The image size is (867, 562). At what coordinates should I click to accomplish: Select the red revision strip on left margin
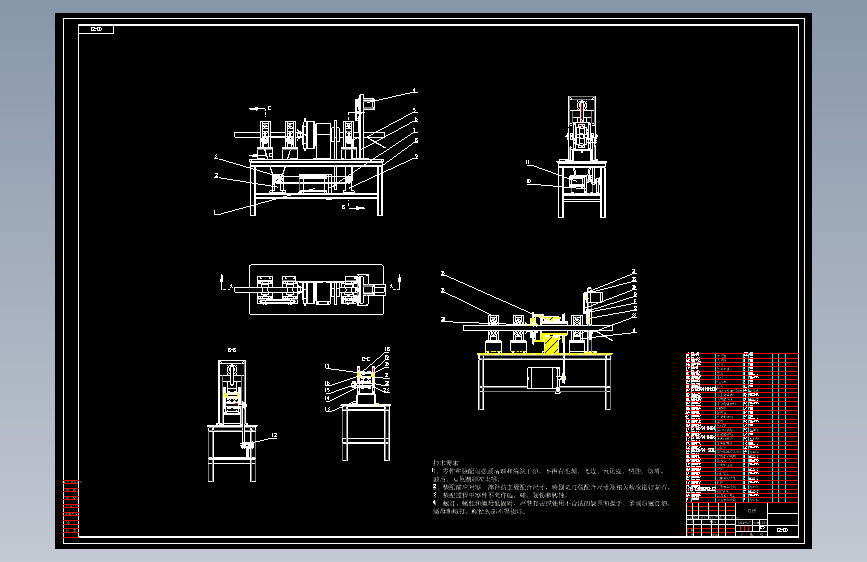(x=71, y=509)
